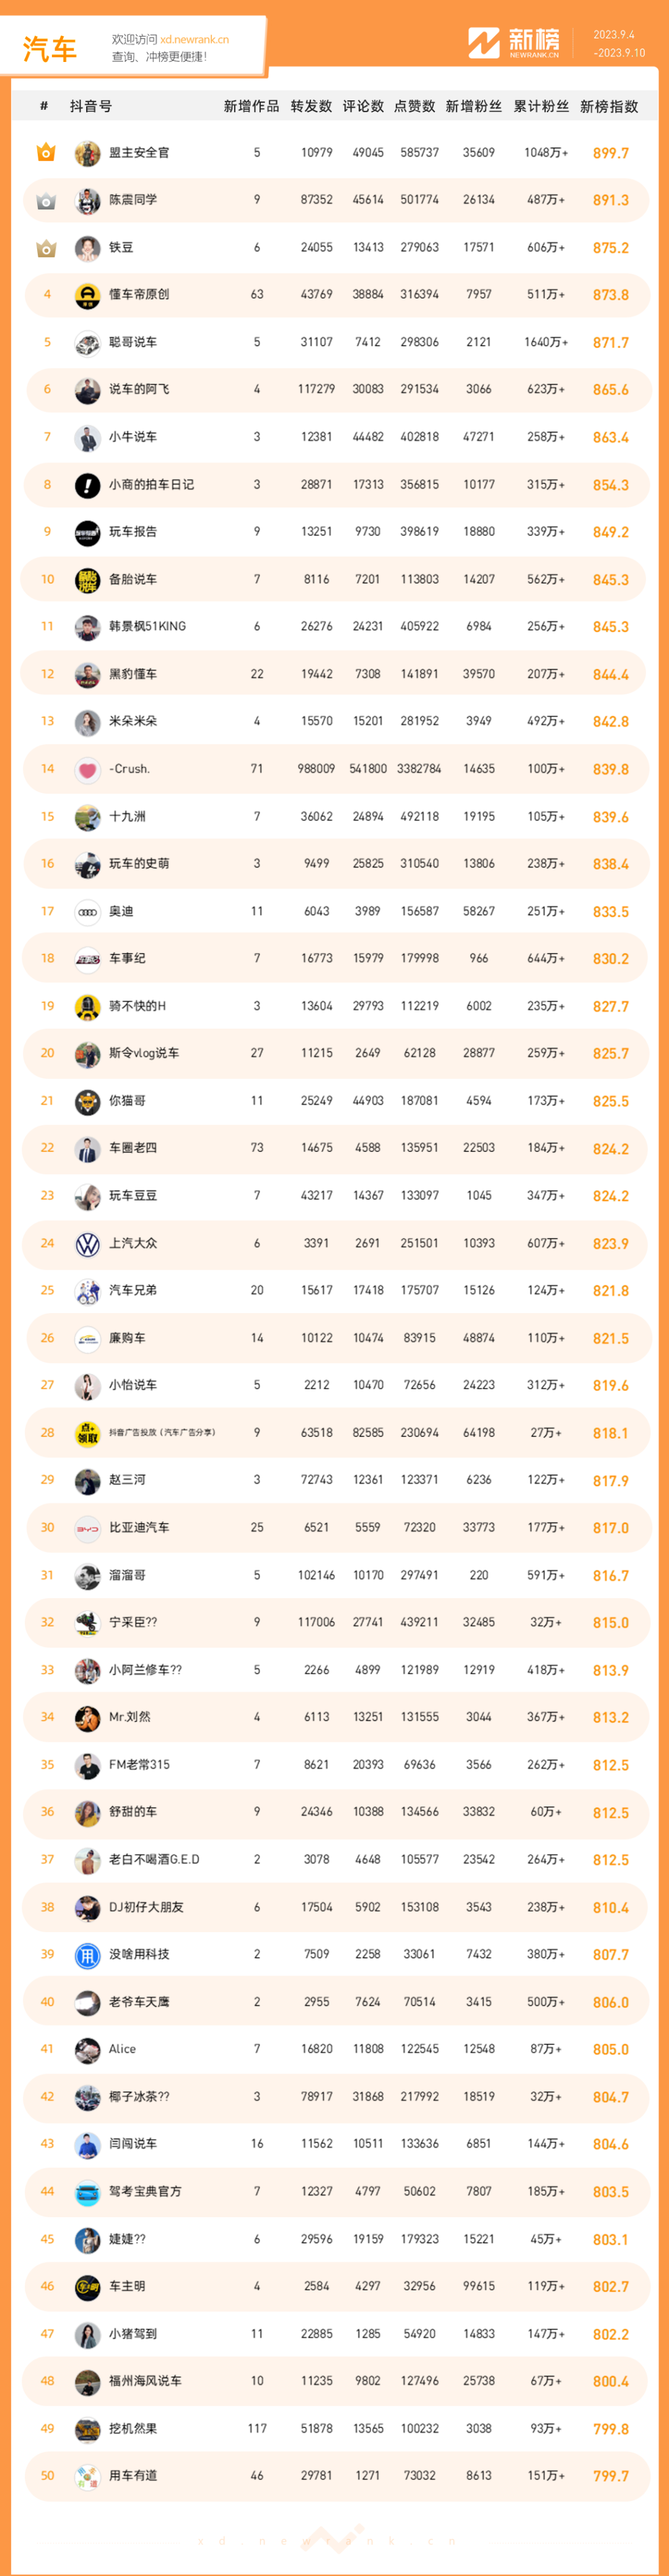The height and width of the screenshot is (2576, 669).
Task: Click the 新榜指数 column header
Action: coord(609,106)
